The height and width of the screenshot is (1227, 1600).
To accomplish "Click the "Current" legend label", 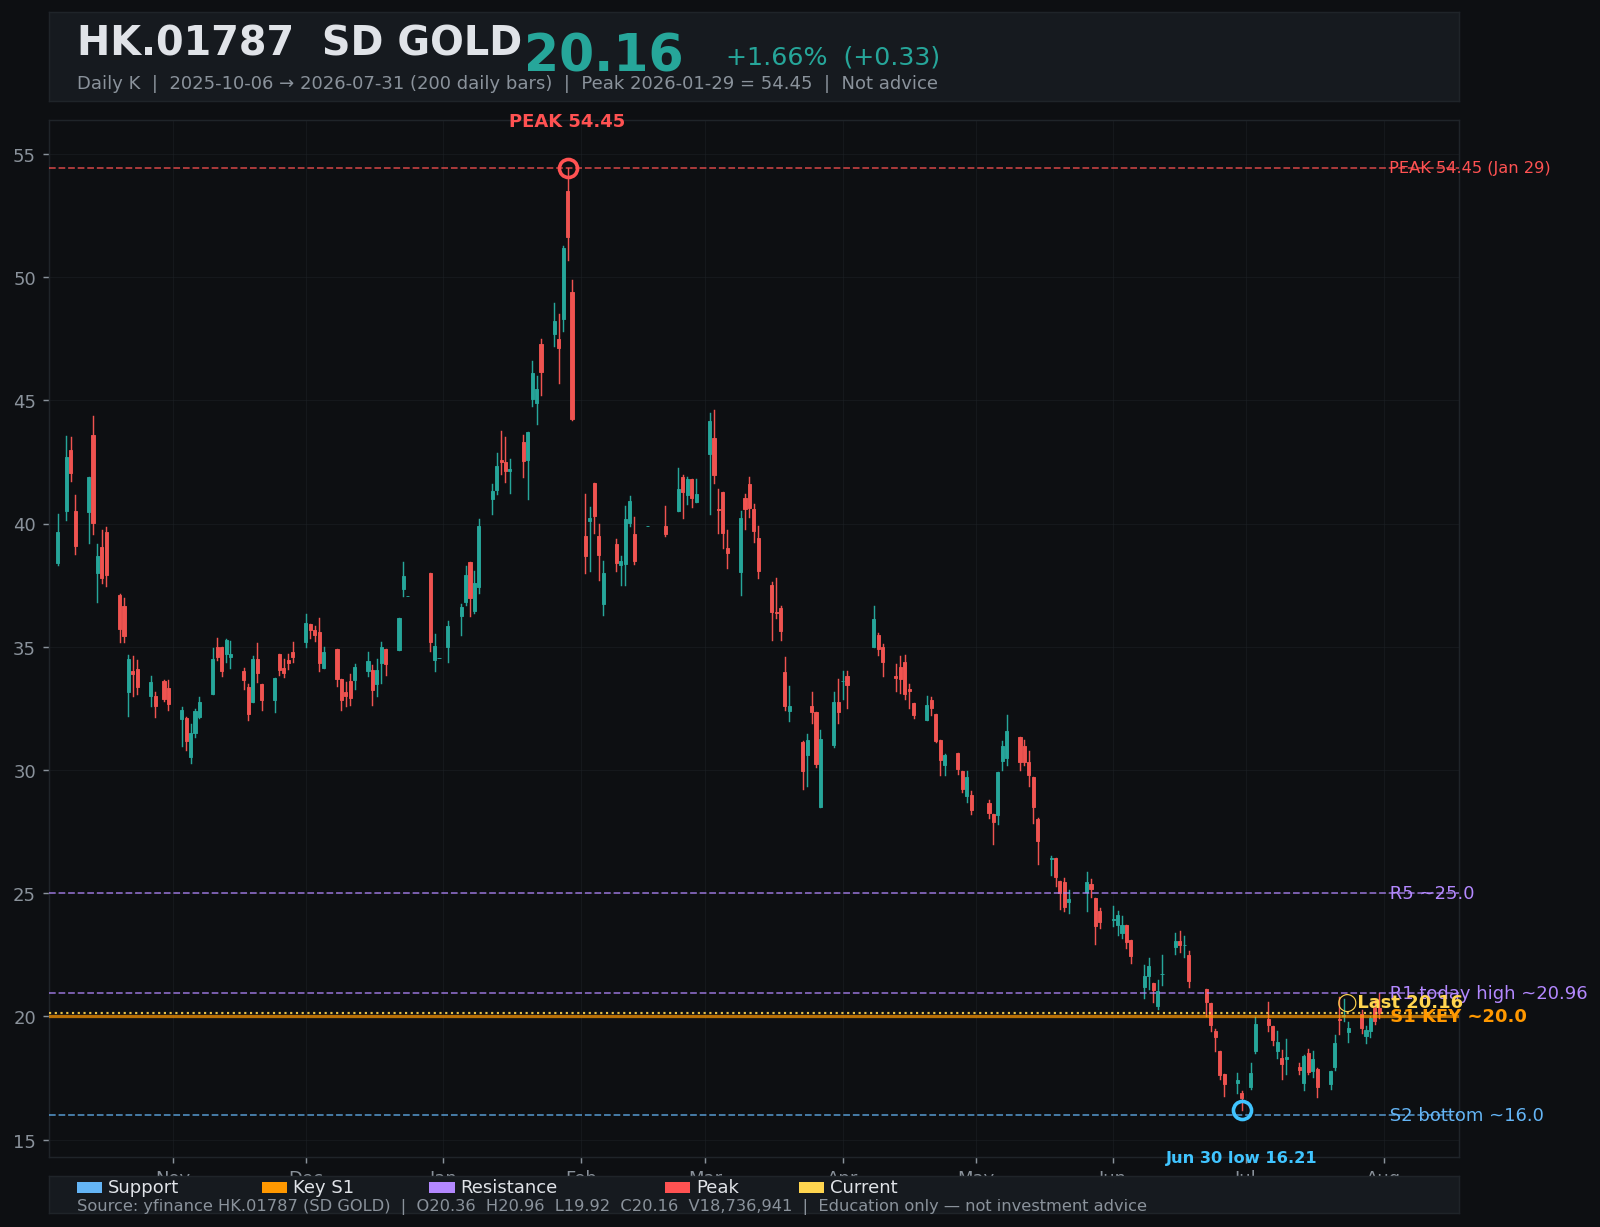I will tap(864, 1187).
